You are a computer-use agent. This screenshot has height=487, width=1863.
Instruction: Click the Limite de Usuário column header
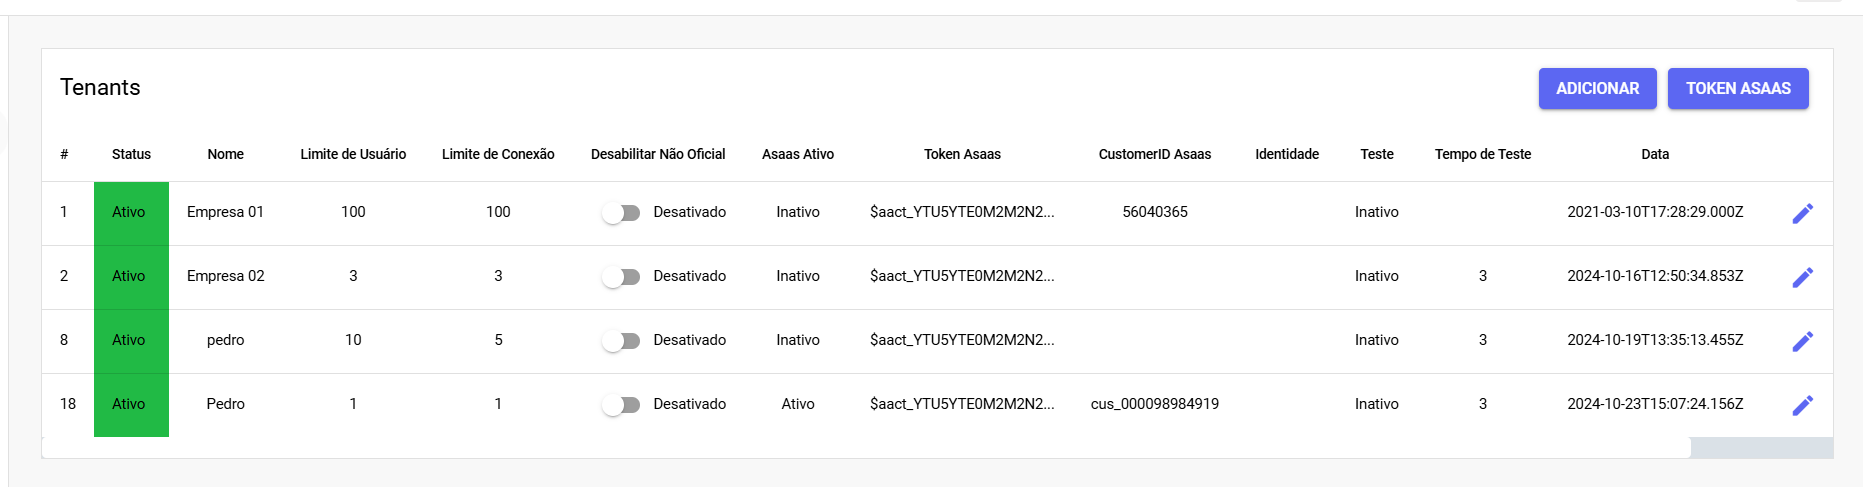[x=353, y=154]
